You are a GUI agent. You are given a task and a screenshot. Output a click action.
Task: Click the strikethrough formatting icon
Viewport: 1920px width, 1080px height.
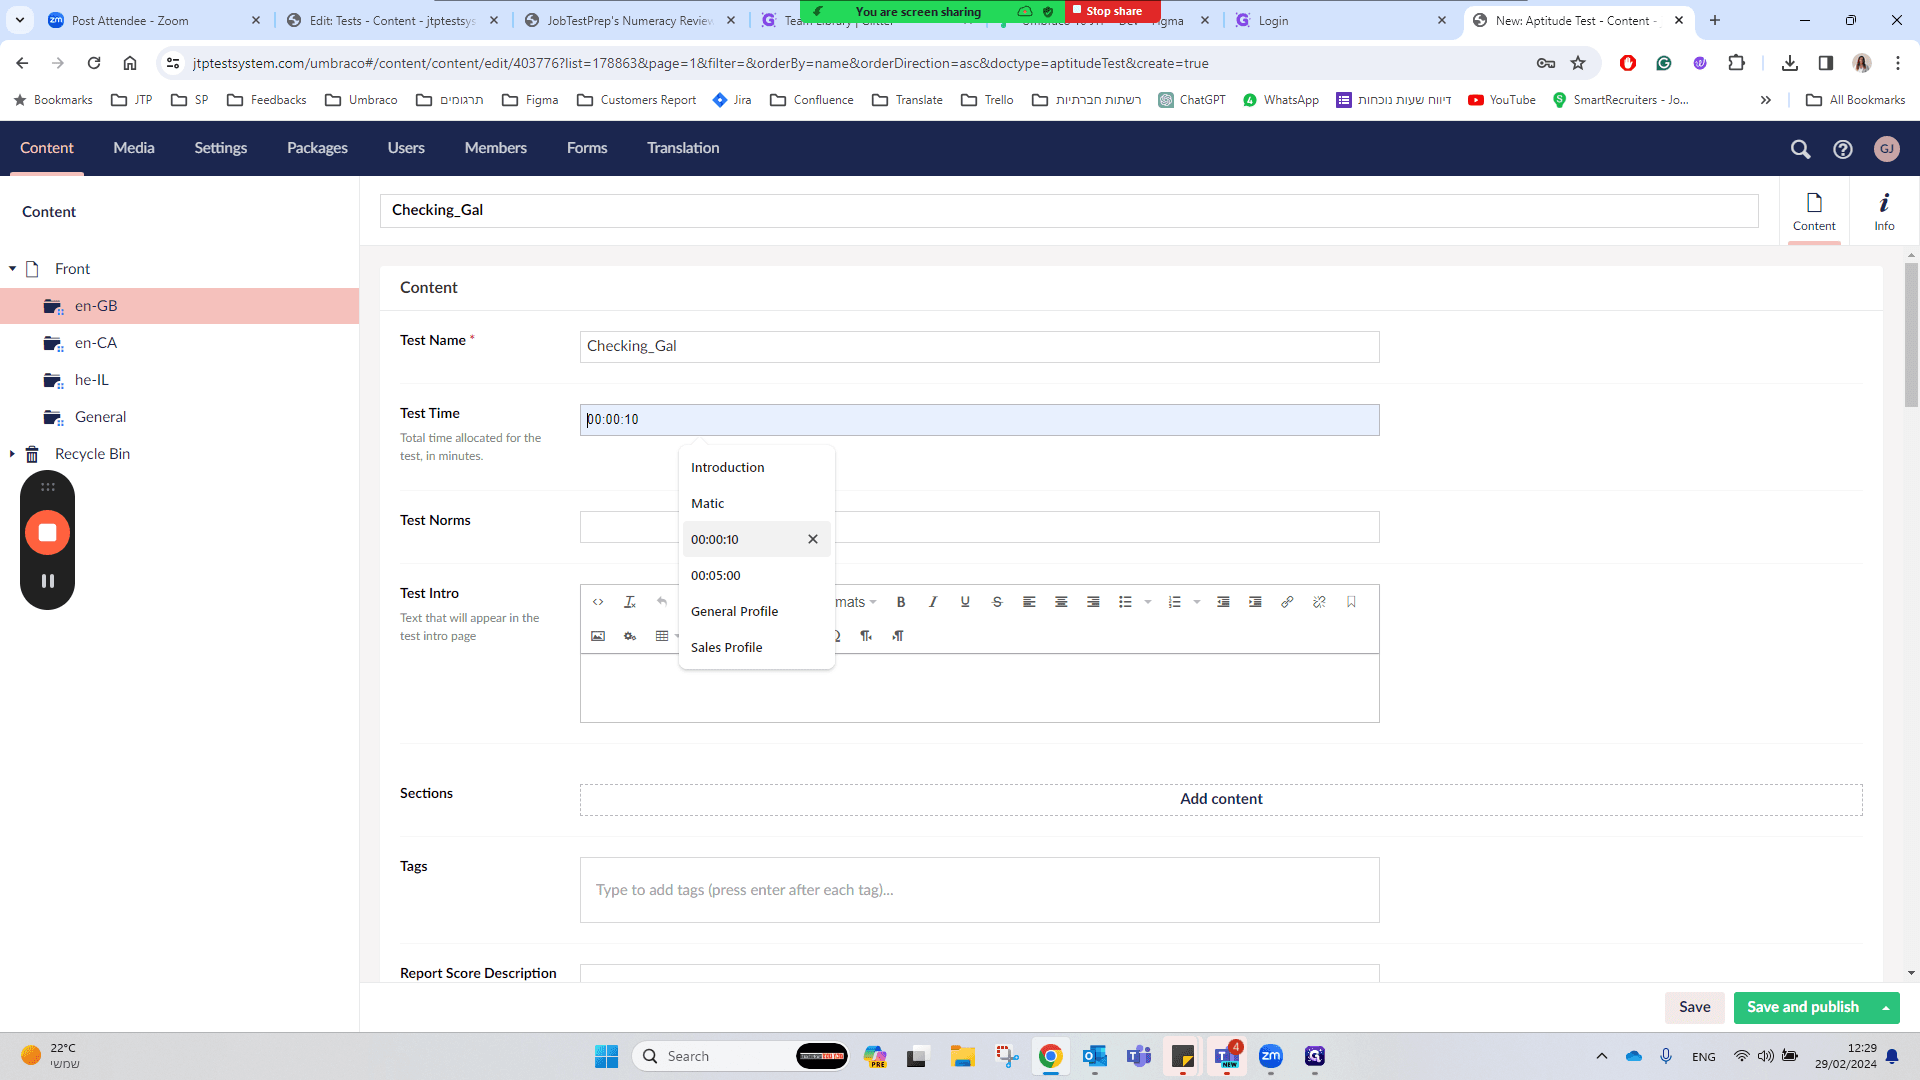[996, 602]
